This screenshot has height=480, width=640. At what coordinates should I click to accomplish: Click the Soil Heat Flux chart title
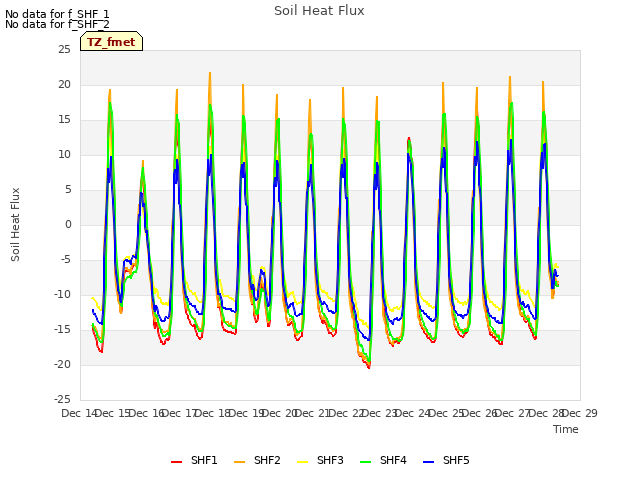coord(319,11)
